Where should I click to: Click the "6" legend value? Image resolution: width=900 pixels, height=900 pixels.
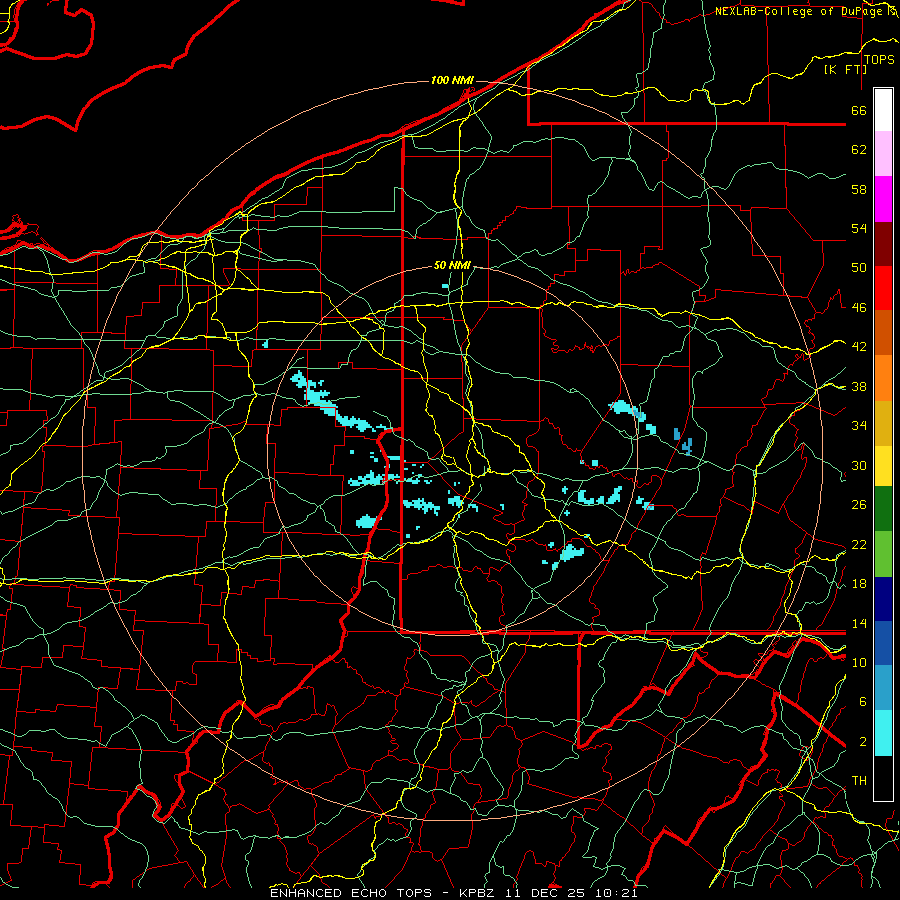point(863,702)
